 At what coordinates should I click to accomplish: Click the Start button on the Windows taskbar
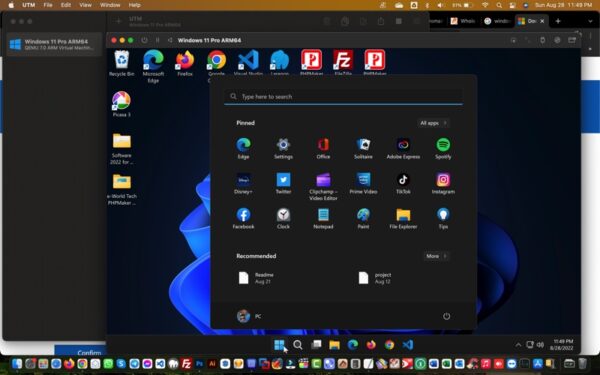click(x=279, y=345)
